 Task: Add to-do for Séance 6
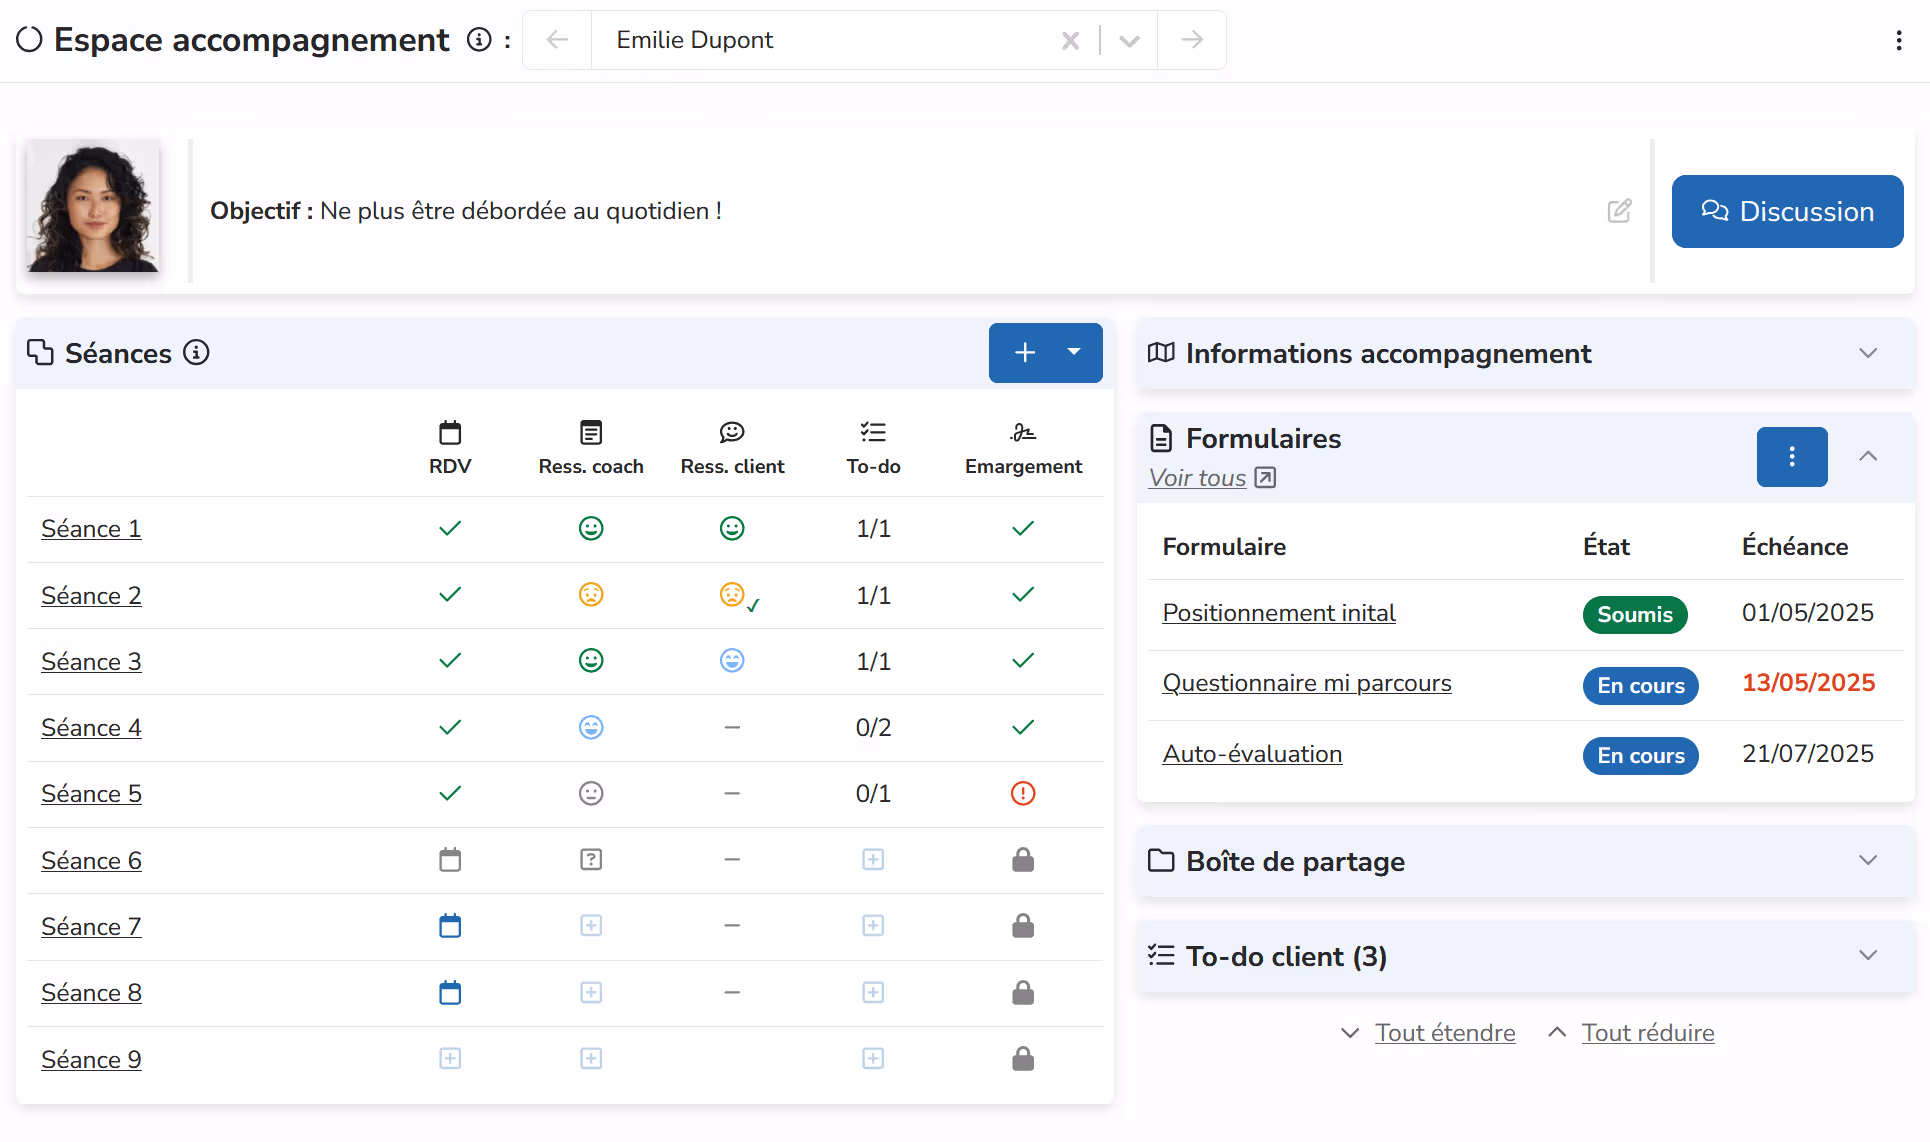873,859
